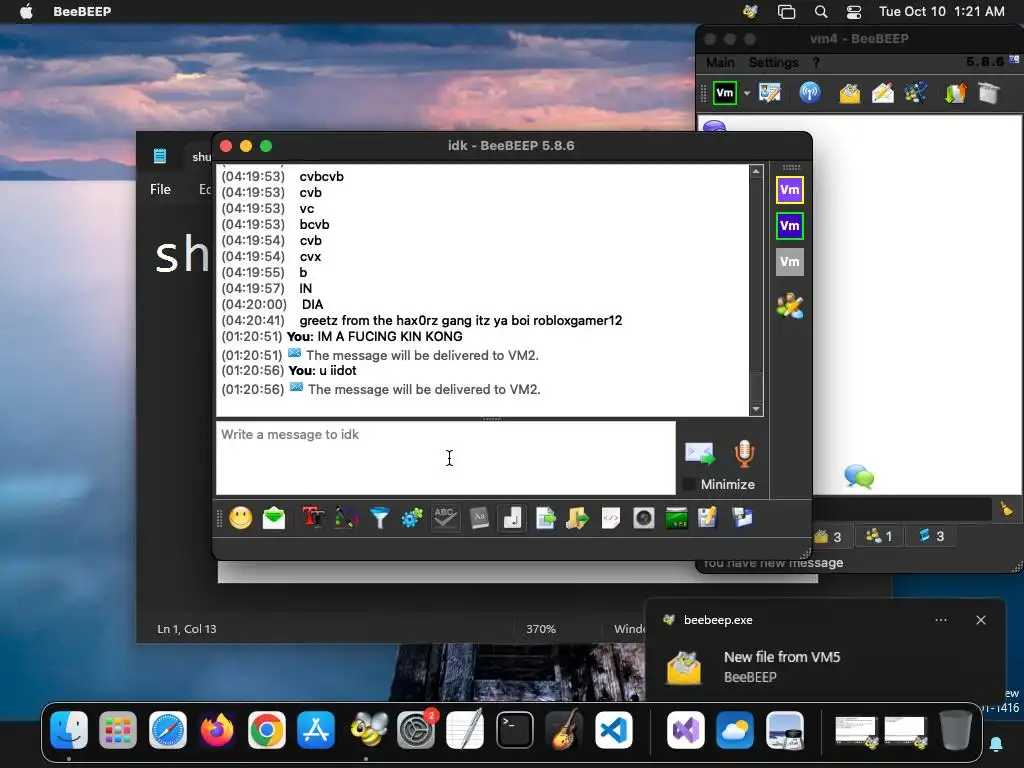The width and height of the screenshot is (1024, 768).
Task: Switch to the vm4 blue-icon tab showing 3
Action: point(932,536)
